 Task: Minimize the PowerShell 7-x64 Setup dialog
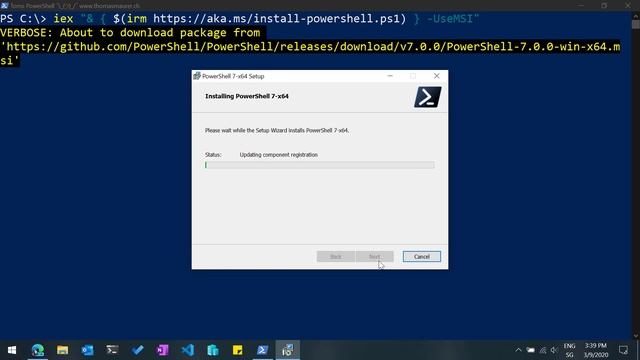point(390,76)
